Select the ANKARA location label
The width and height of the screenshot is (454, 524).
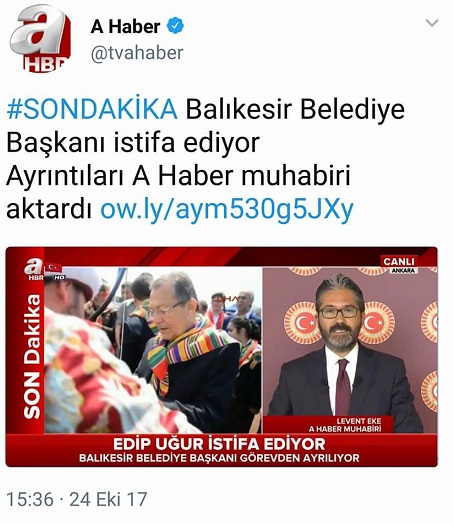coord(403,270)
